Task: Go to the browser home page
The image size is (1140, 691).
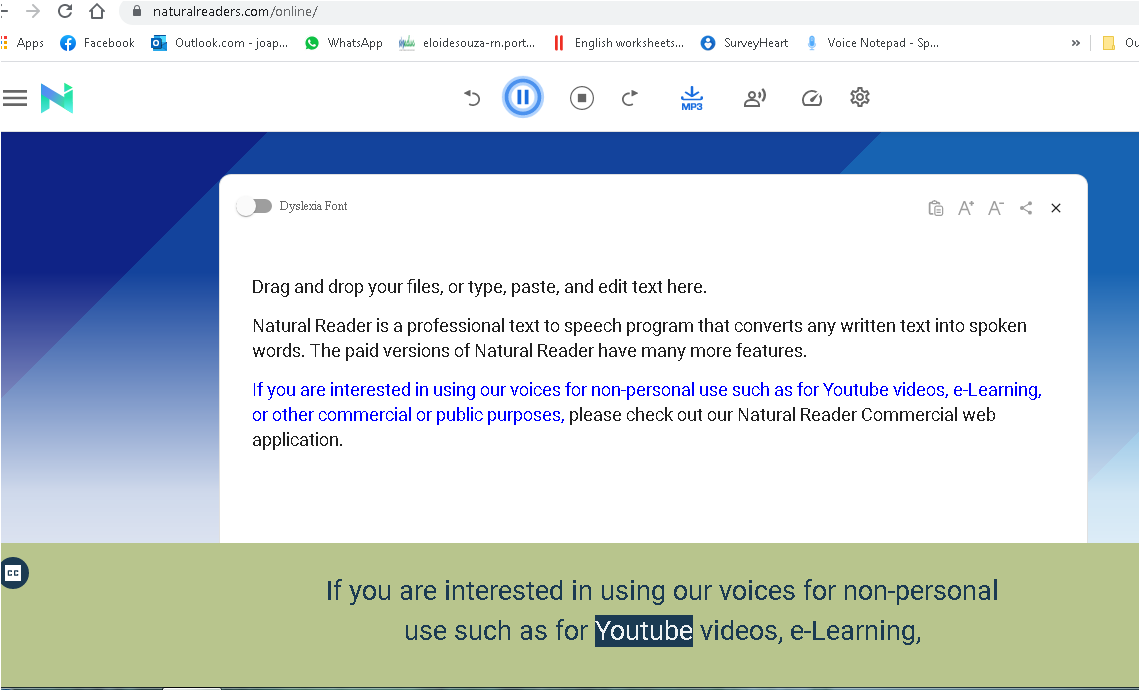Action: point(97,11)
